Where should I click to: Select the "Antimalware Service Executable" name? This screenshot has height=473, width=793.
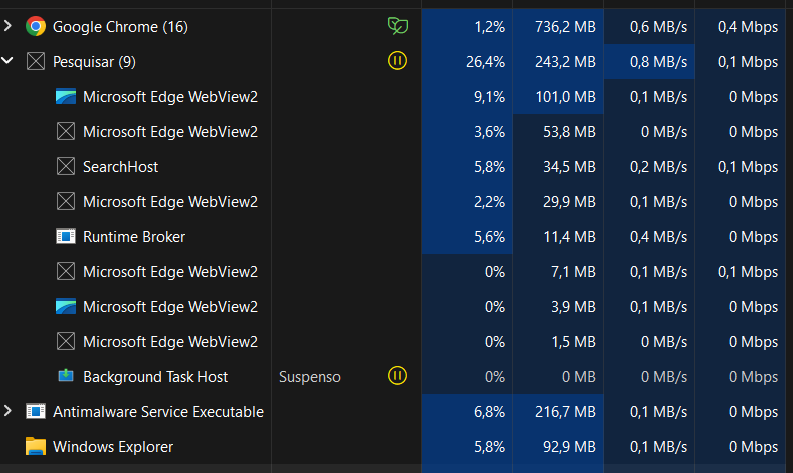(158, 412)
